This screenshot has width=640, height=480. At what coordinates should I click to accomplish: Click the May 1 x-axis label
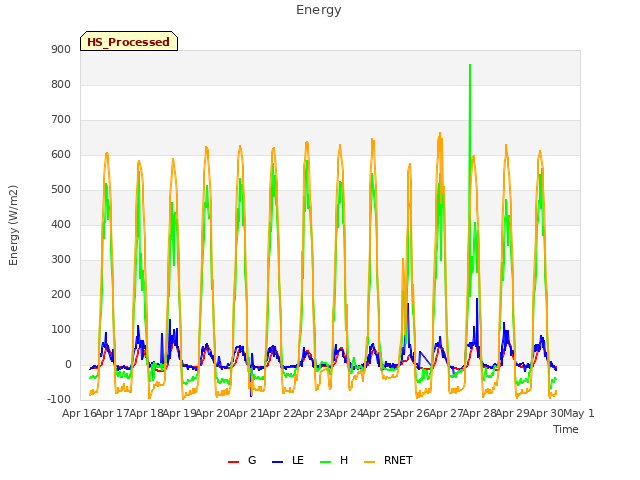[x=579, y=413]
